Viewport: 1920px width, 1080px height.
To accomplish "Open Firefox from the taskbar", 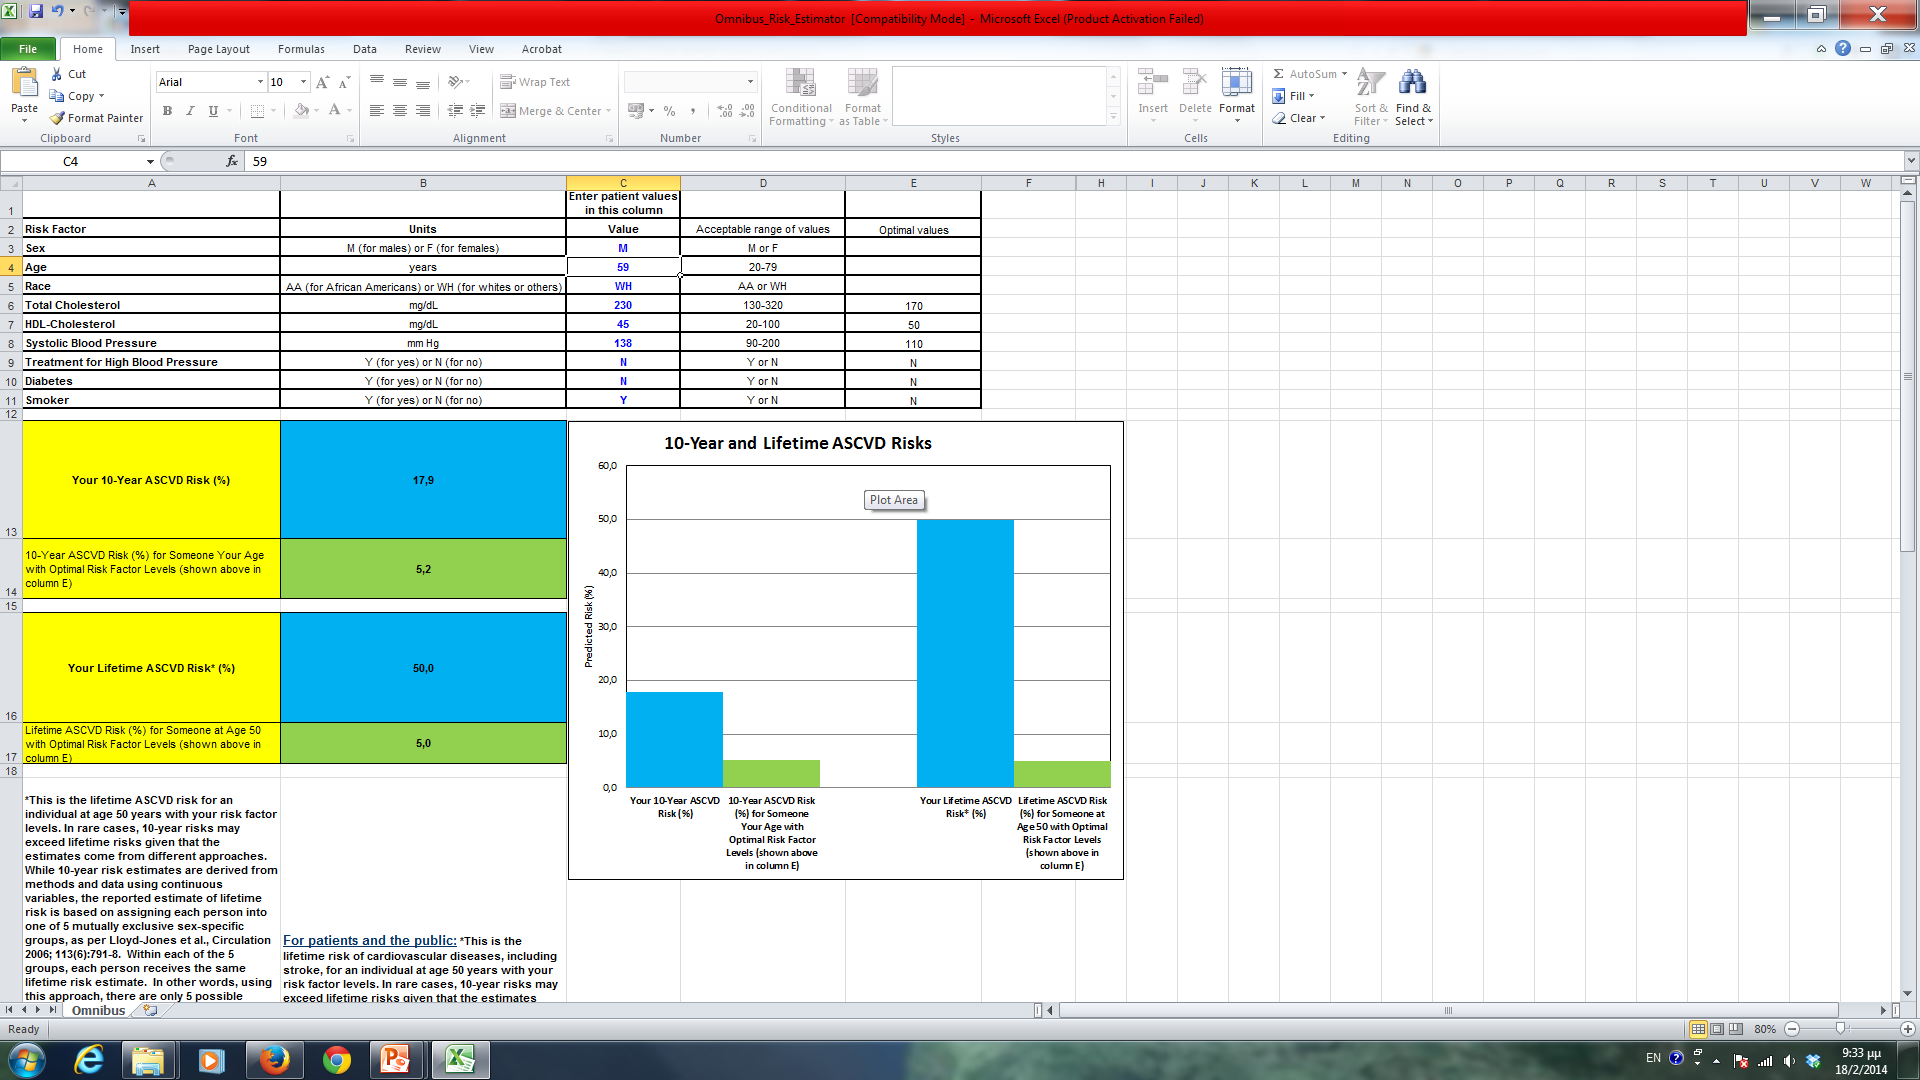I will [x=274, y=1060].
